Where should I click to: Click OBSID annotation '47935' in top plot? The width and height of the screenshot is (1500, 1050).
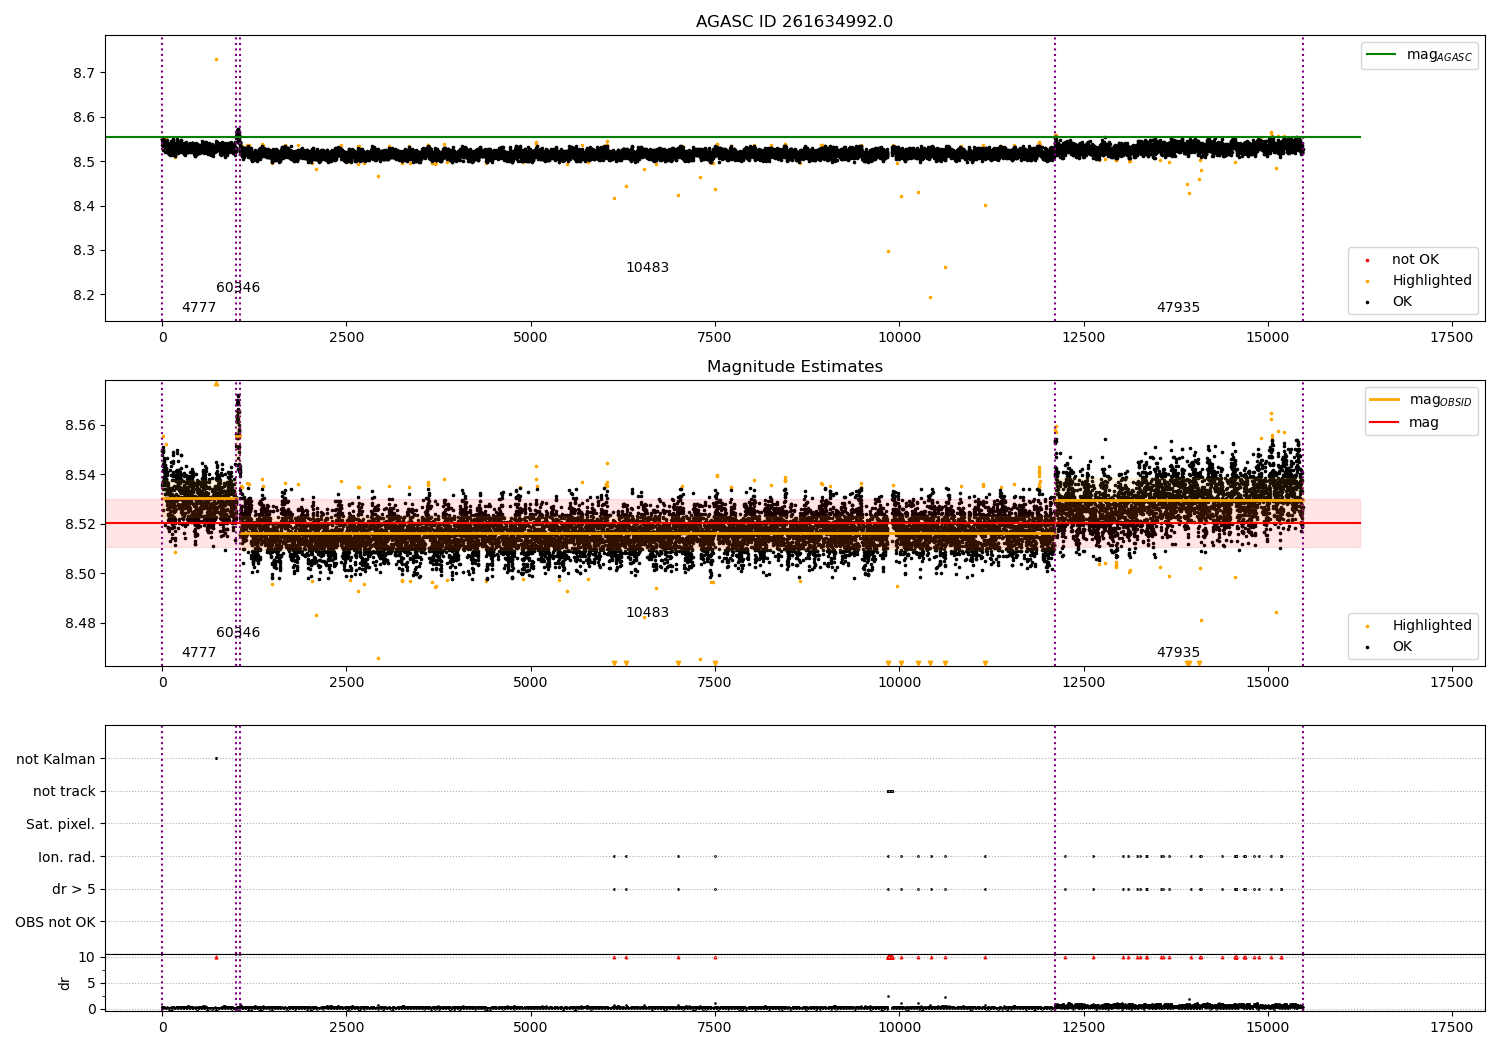[1178, 308]
